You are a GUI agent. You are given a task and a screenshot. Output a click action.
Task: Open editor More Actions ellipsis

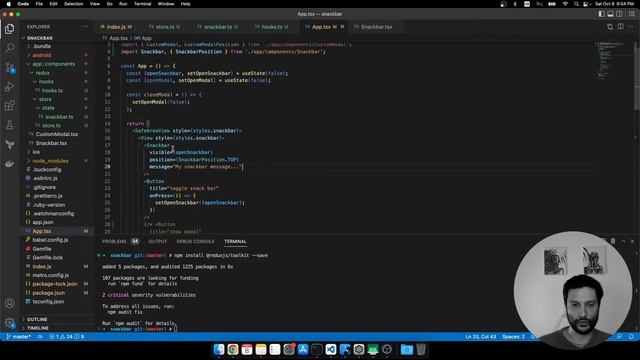coord(631,27)
